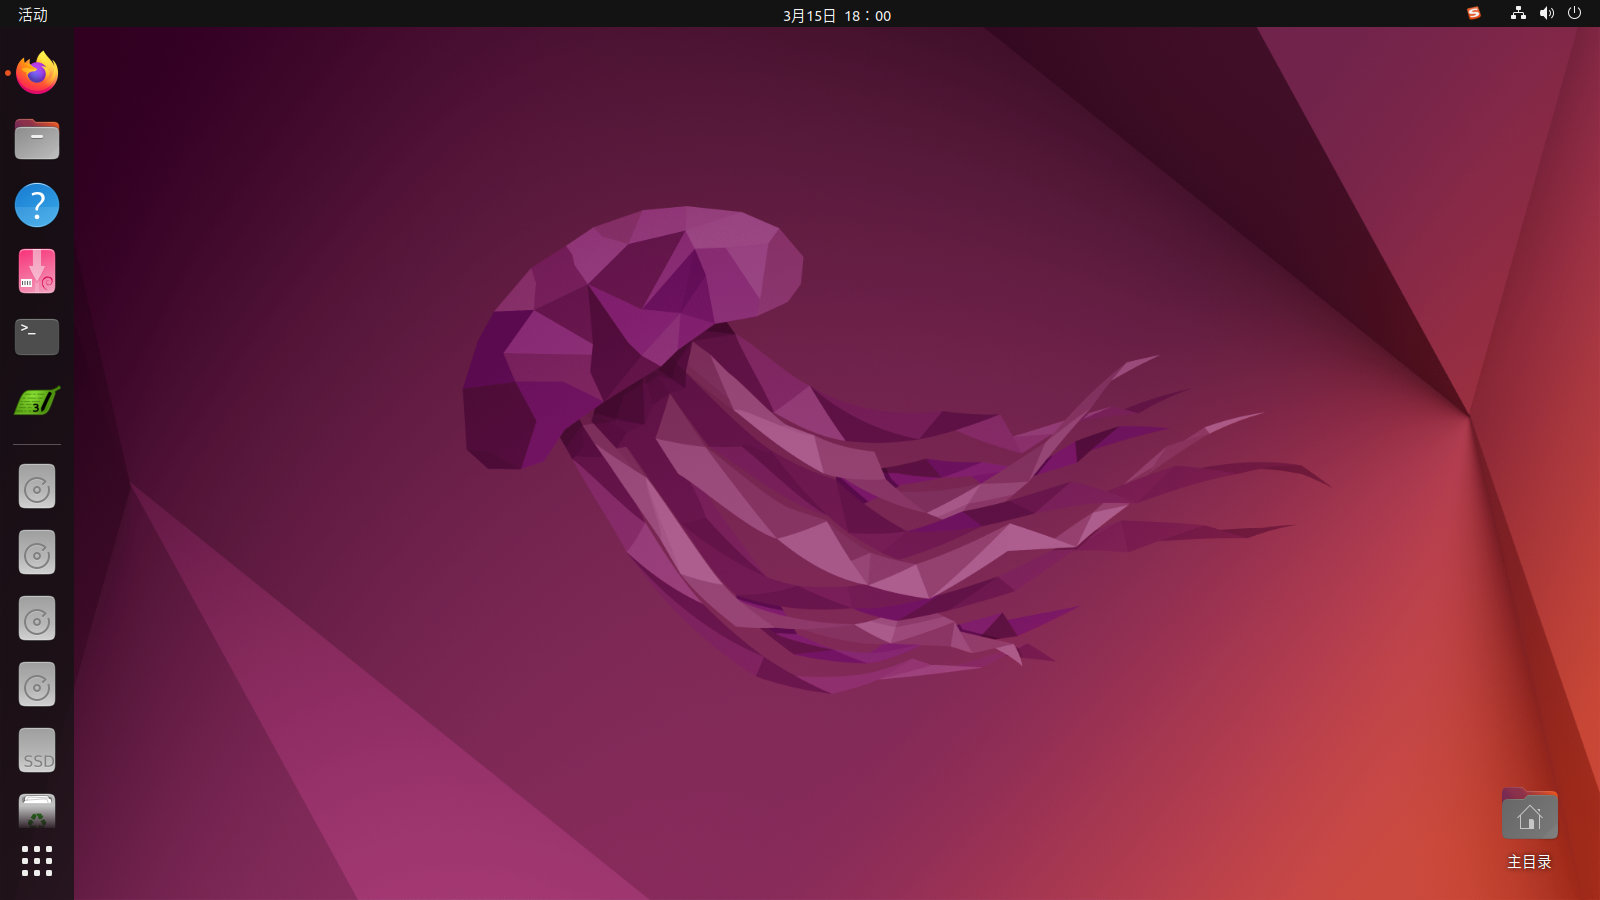This screenshot has height=900, width=1600.
Task: Open the clock showing 3月15日 18:00
Action: (x=837, y=16)
